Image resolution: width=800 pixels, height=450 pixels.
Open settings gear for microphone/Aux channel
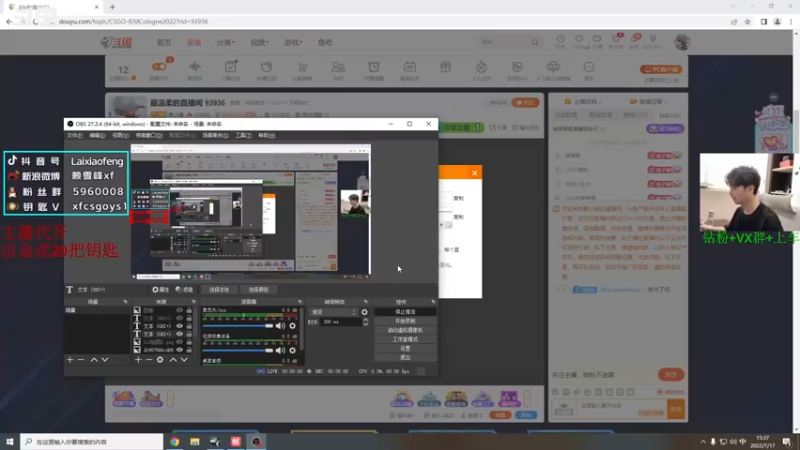(292, 326)
